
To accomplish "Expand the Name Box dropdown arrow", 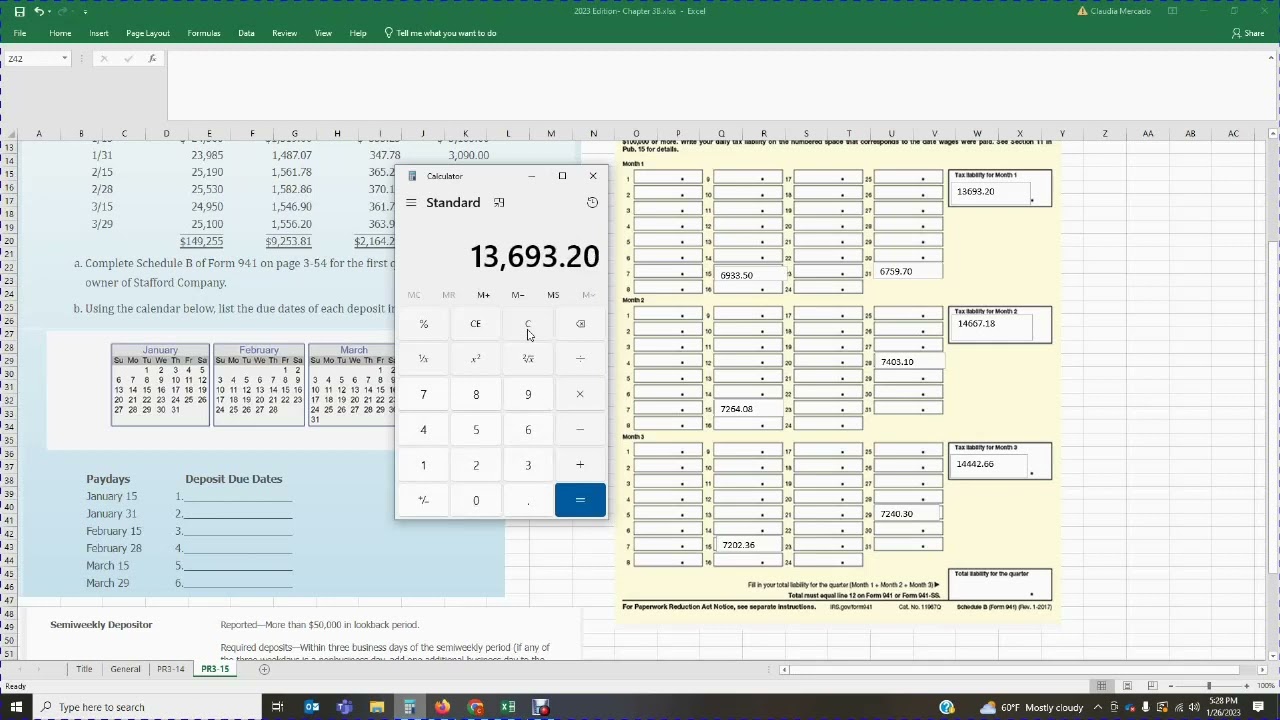I will (64, 59).
